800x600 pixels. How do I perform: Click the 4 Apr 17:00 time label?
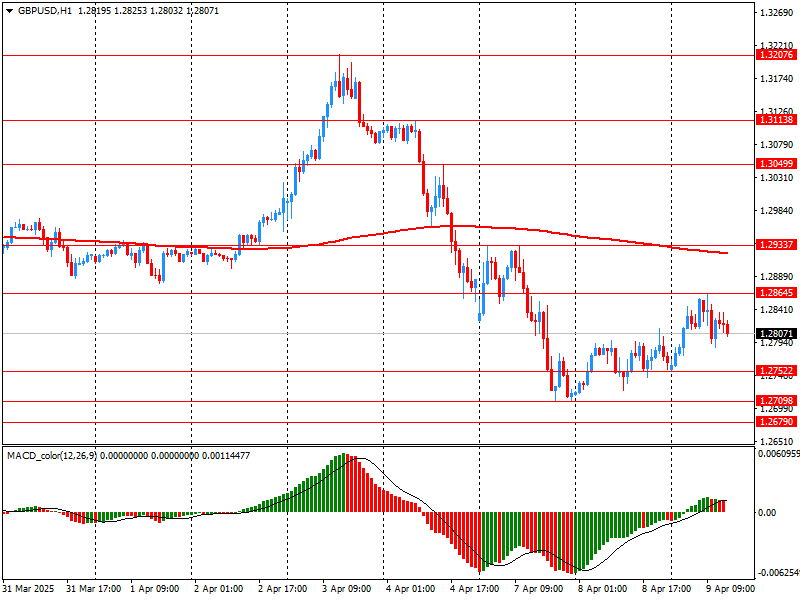[x=476, y=589]
